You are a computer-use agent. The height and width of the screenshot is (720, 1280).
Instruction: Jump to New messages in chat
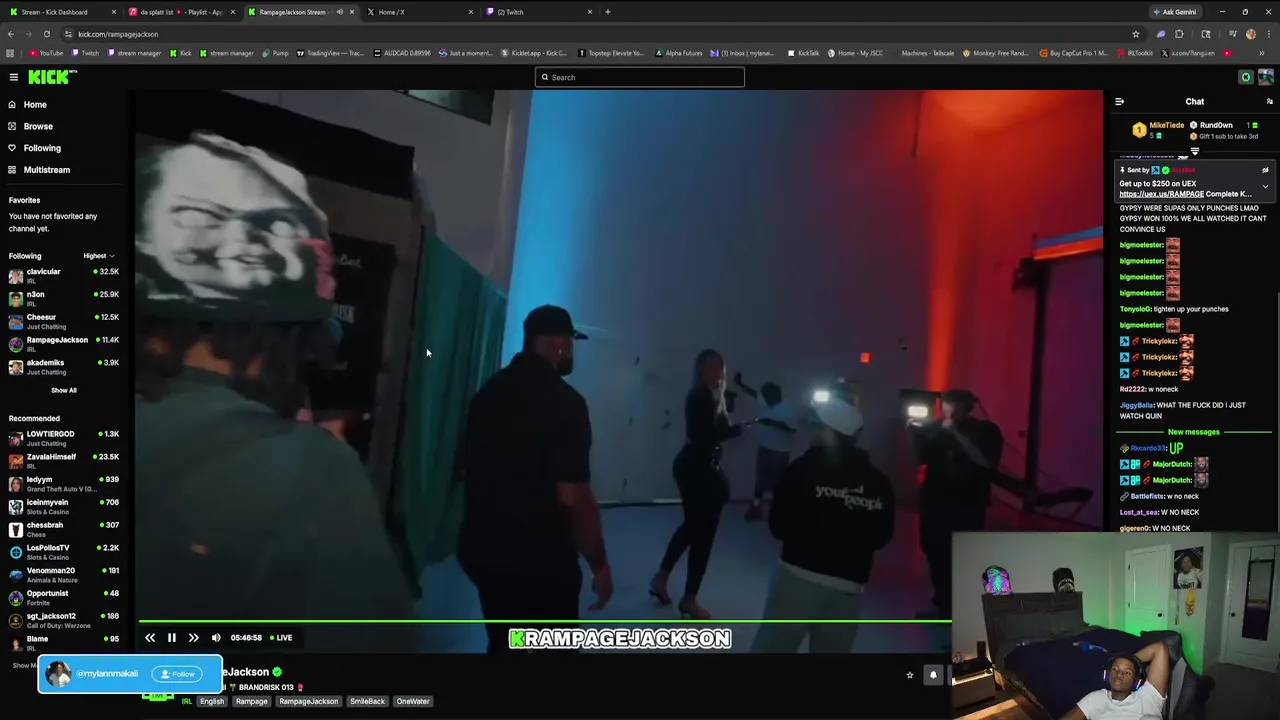[1194, 432]
